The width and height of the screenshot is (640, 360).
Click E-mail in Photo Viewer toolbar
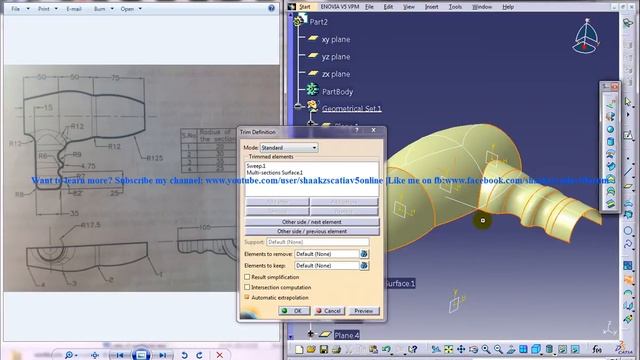(x=74, y=9)
